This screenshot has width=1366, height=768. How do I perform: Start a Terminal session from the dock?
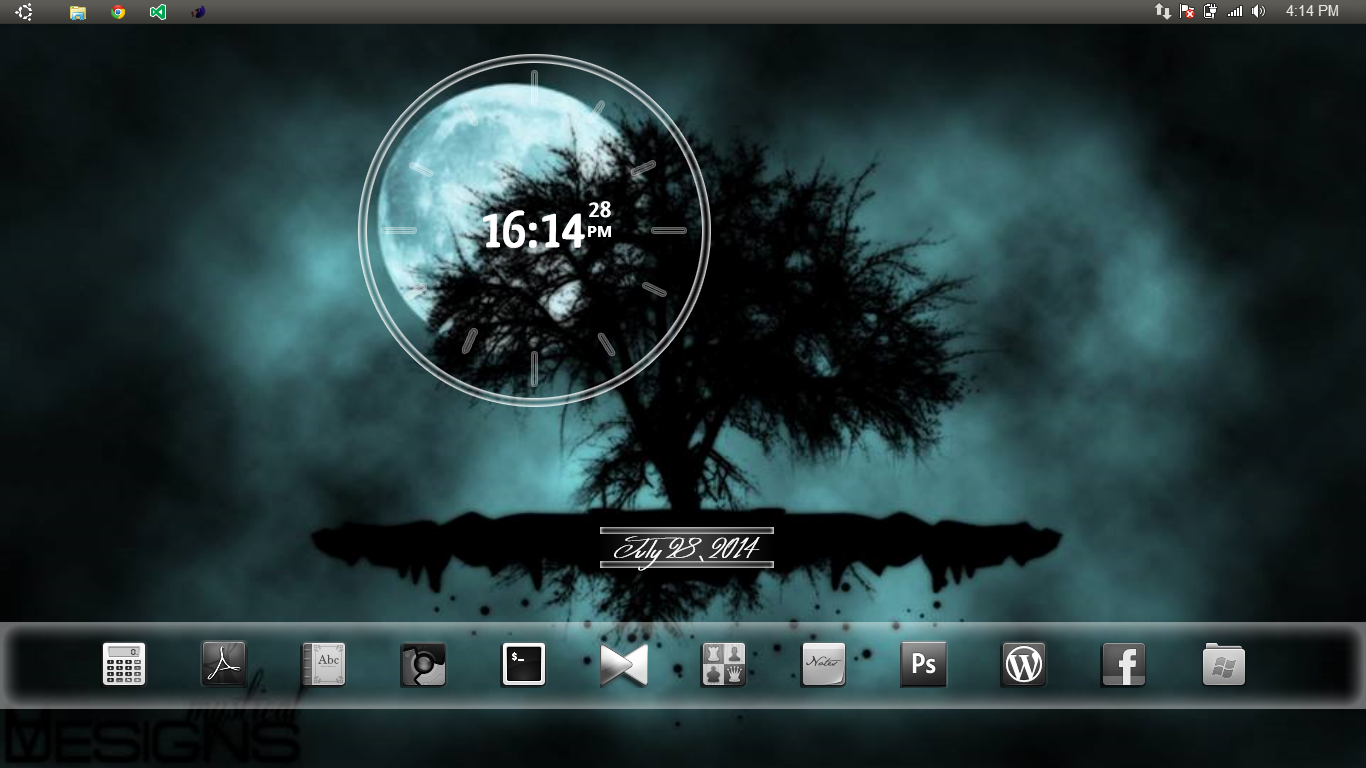(x=523, y=664)
